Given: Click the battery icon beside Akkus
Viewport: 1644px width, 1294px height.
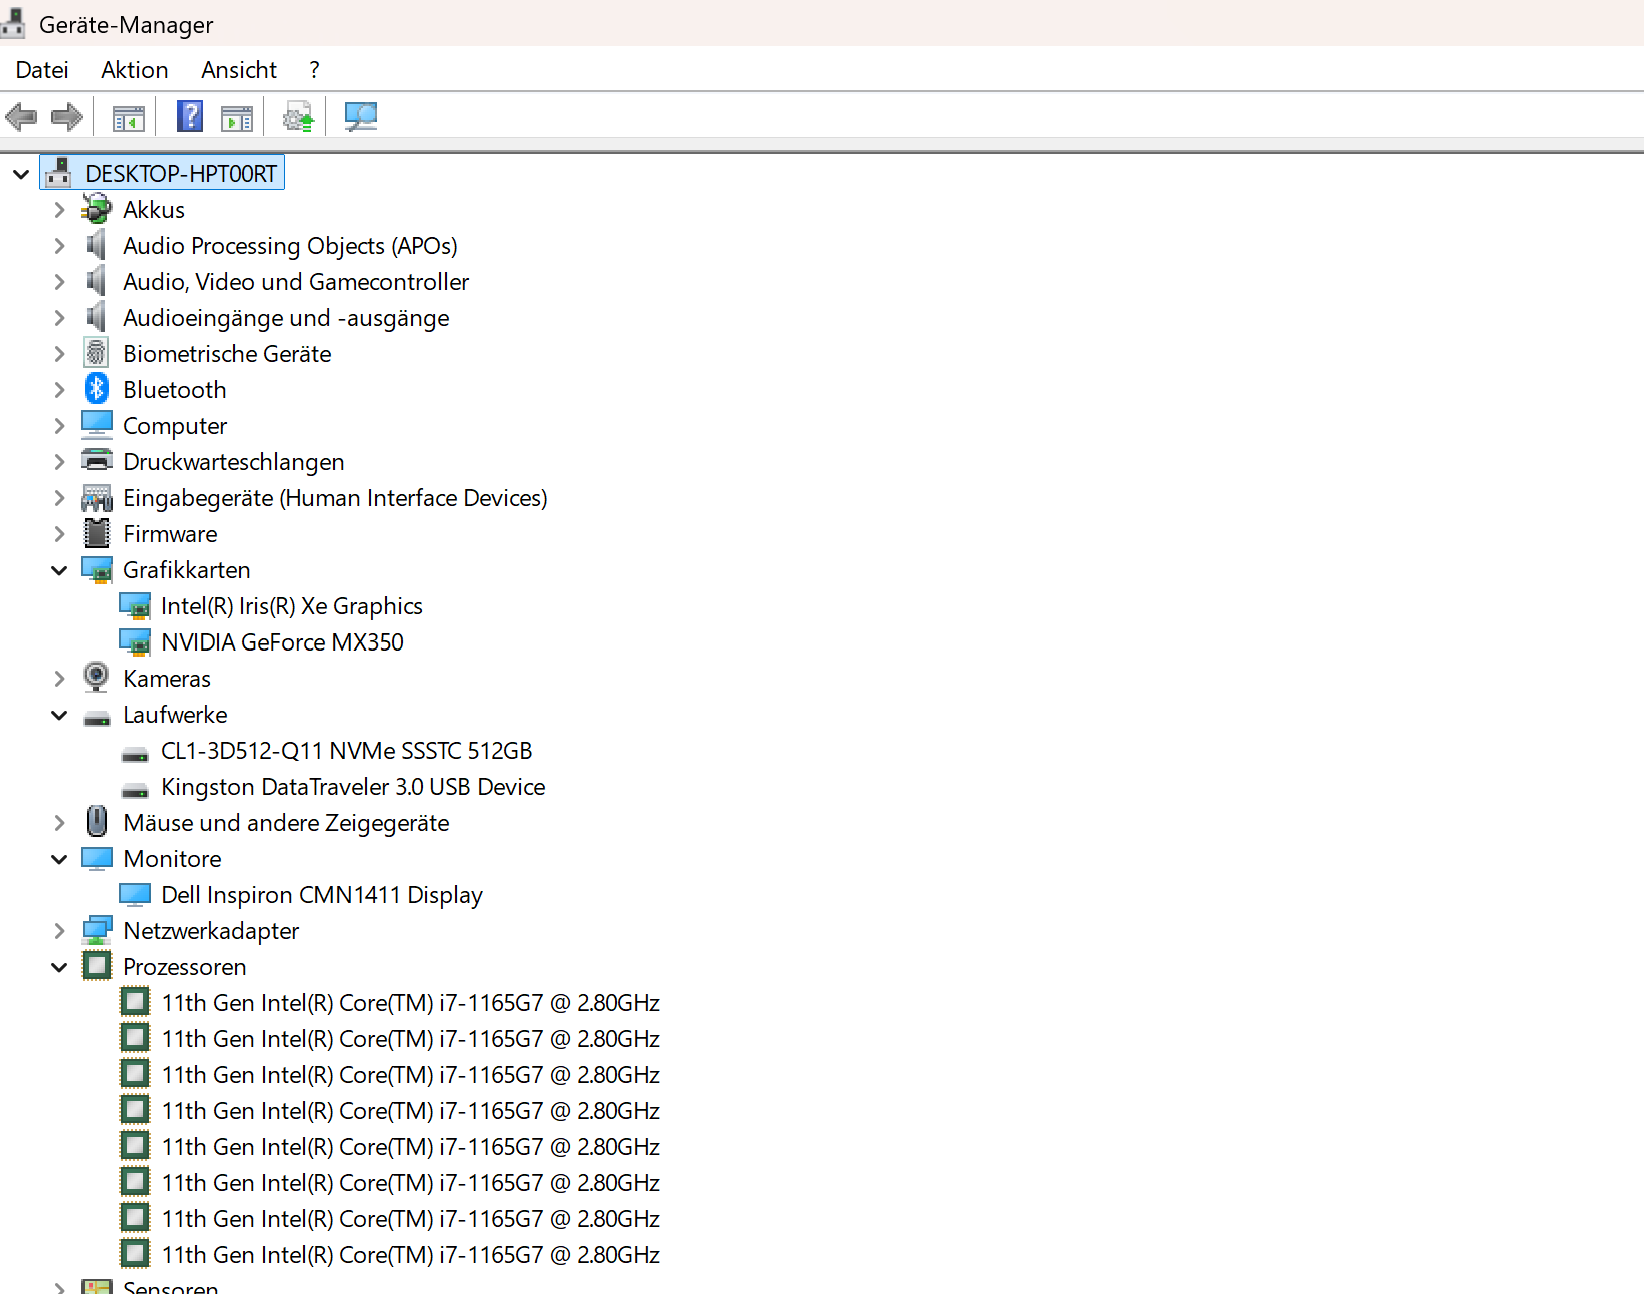Looking at the screenshot, I should pos(96,209).
